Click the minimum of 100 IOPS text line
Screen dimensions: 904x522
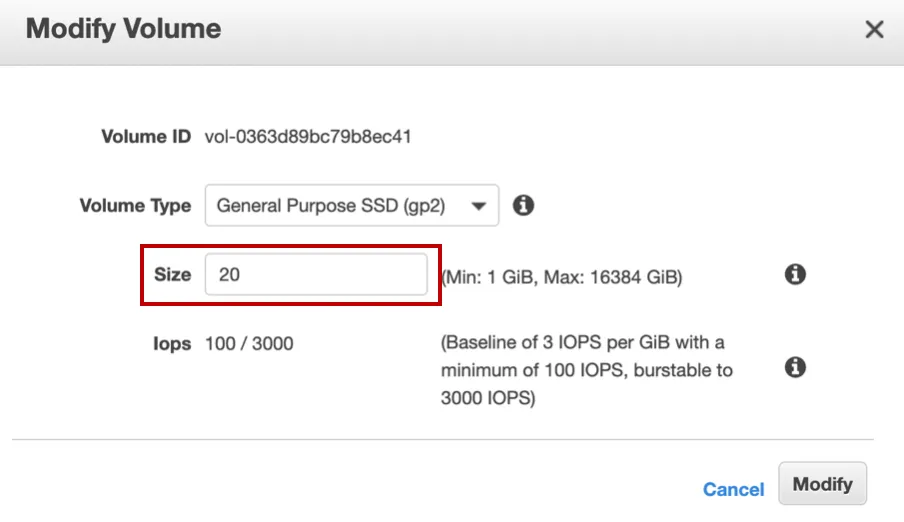coord(586,370)
